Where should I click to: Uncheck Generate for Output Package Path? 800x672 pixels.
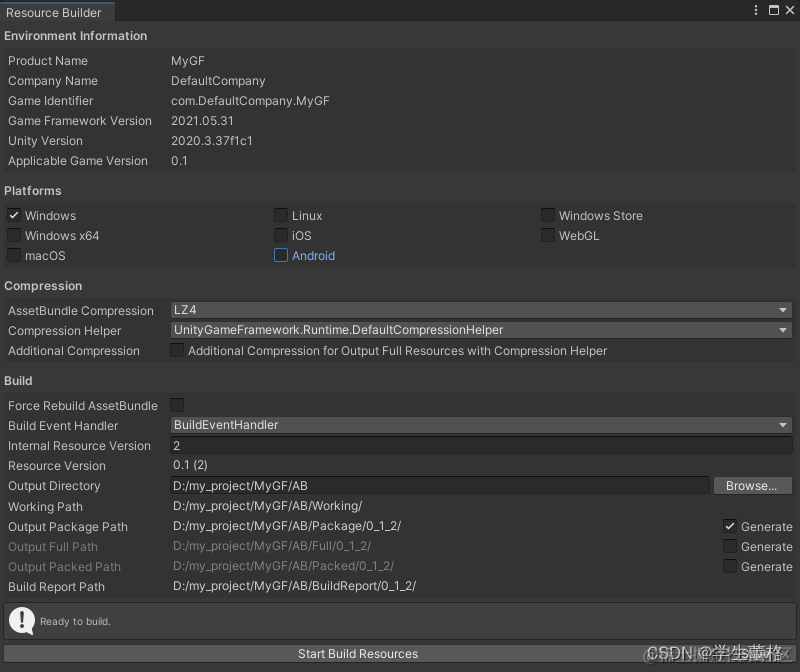pos(729,526)
